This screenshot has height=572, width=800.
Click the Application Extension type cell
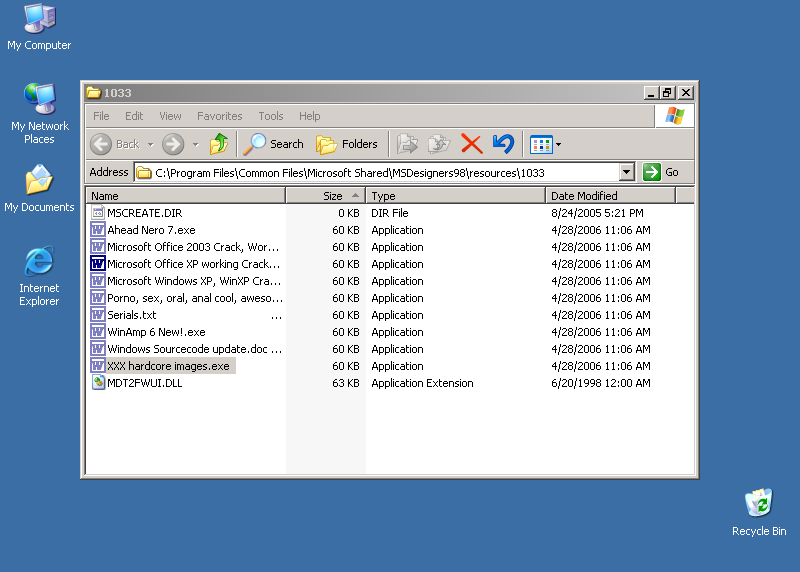point(422,383)
